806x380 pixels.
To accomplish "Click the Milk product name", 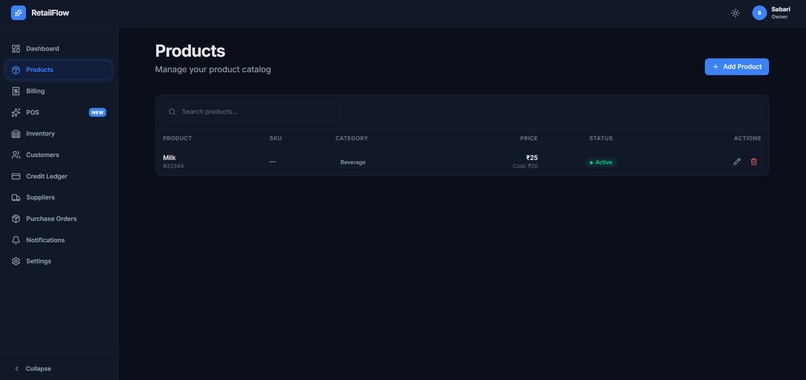I will [x=170, y=158].
